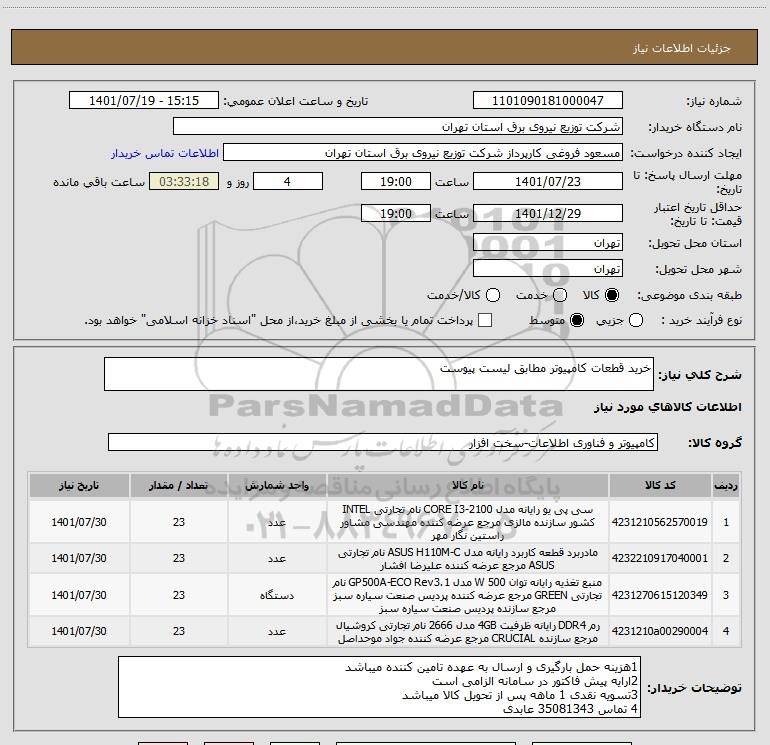Click the تاریخ نیاز column header
Viewport: 770px width, 745px height.
pos(79,485)
